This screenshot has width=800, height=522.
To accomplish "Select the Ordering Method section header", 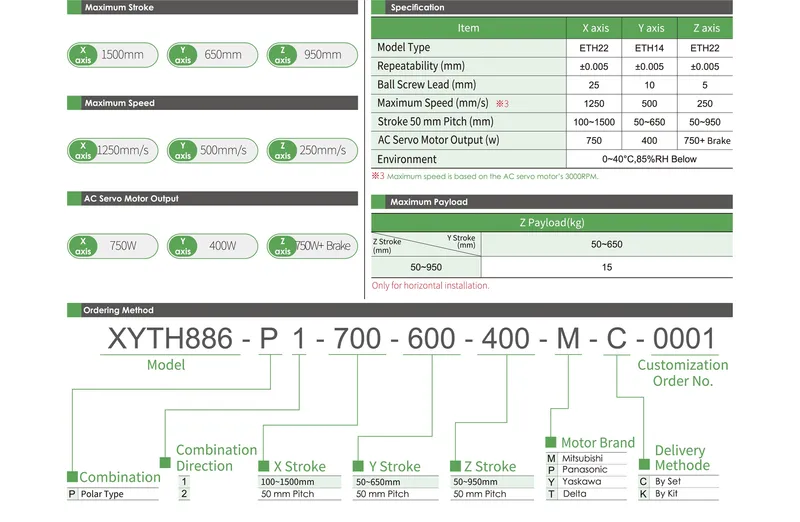I will (399, 310).
